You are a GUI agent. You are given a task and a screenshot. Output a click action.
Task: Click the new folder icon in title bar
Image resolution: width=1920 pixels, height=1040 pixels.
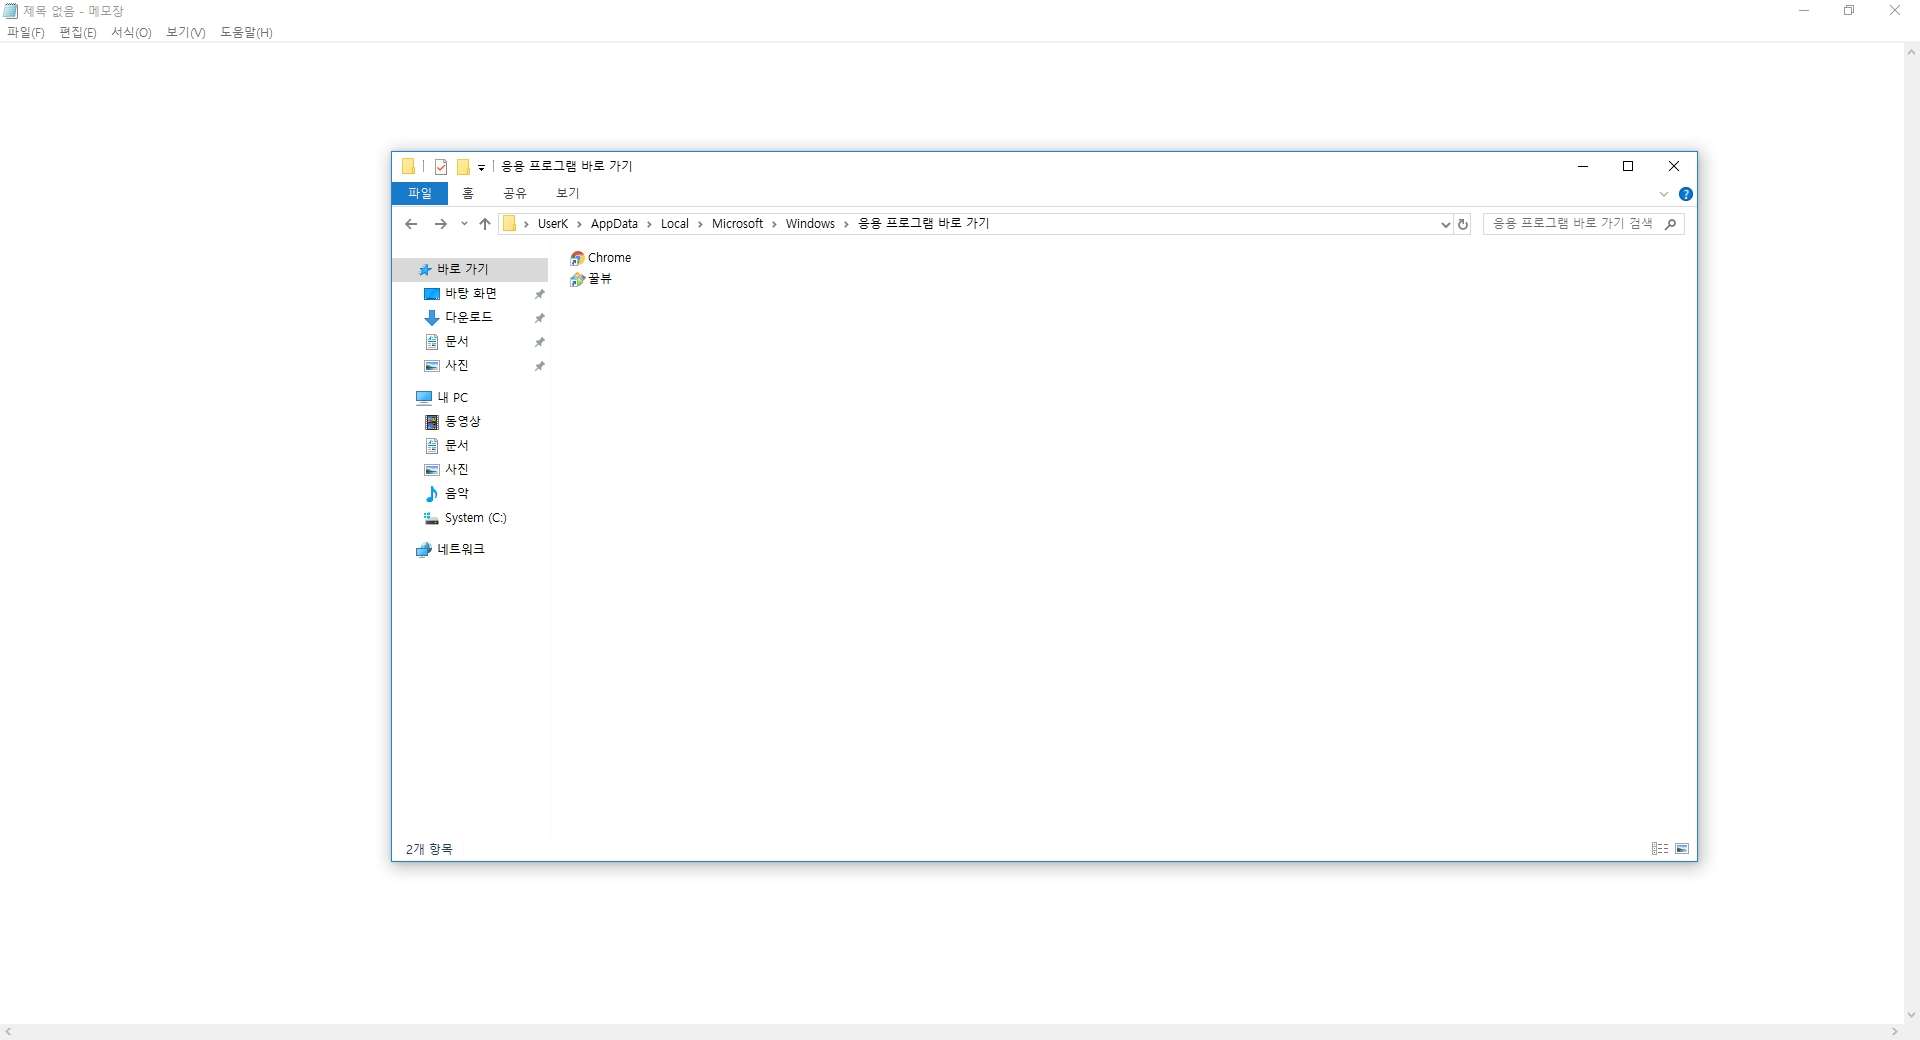coord(463,167)
